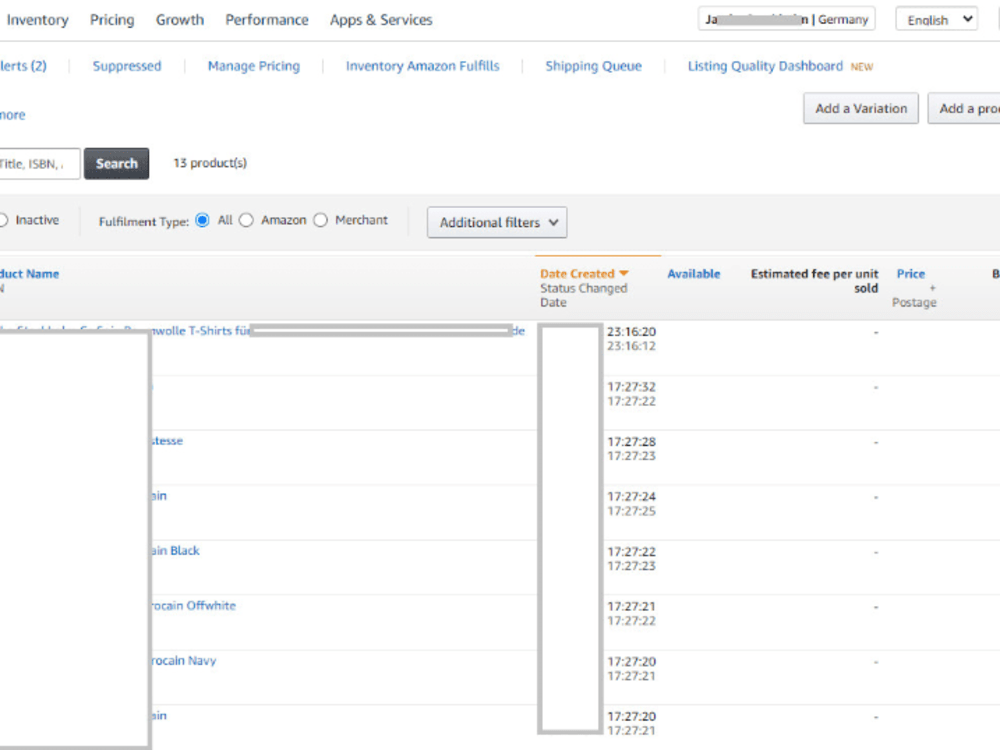Open the Germany marketplace account switcher
1000x750 pixels.
786,19
